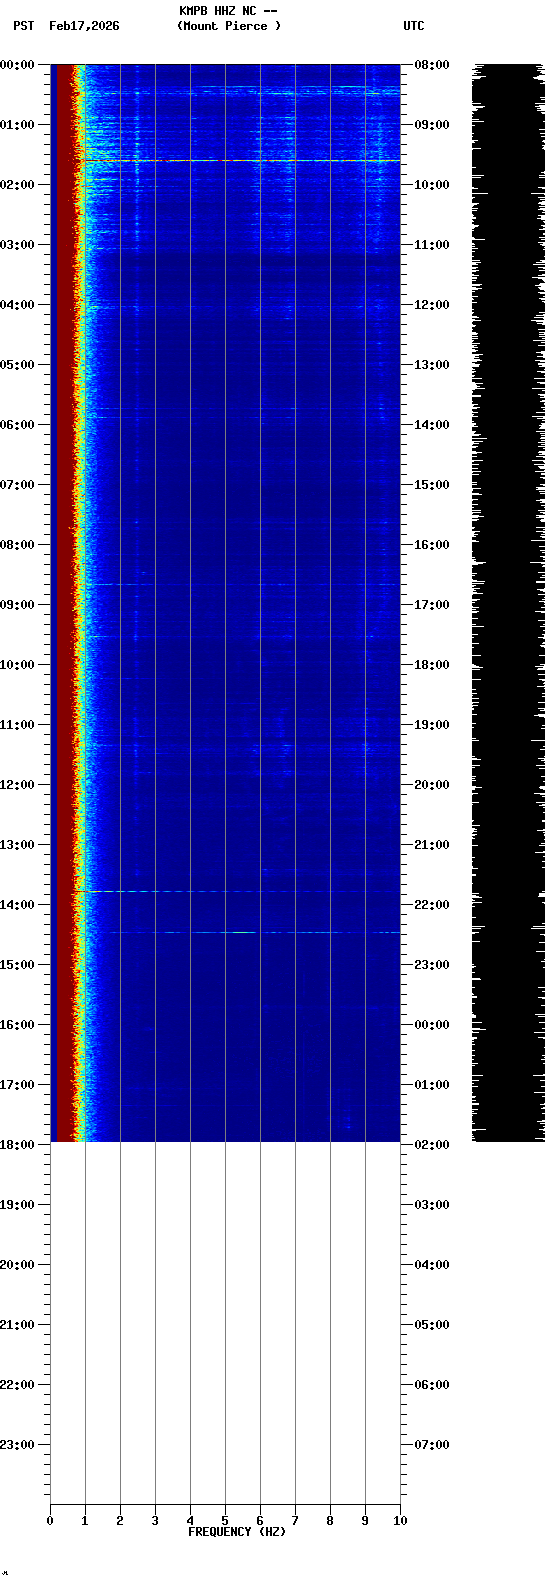Click the PST '19:00' time label

18,1205
